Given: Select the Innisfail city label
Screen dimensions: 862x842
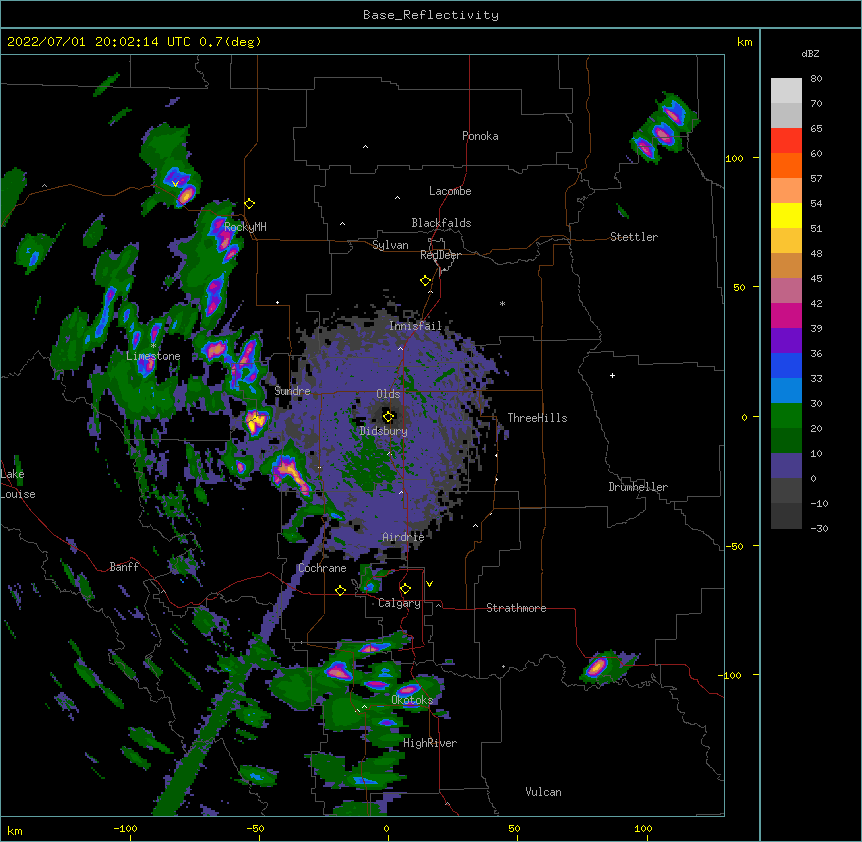Looking at the screenshot, I should tap(415, 326).
